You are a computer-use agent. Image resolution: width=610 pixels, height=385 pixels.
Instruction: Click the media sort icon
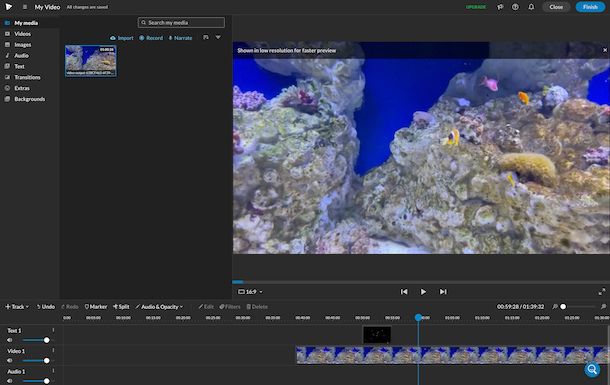point(206,37)
